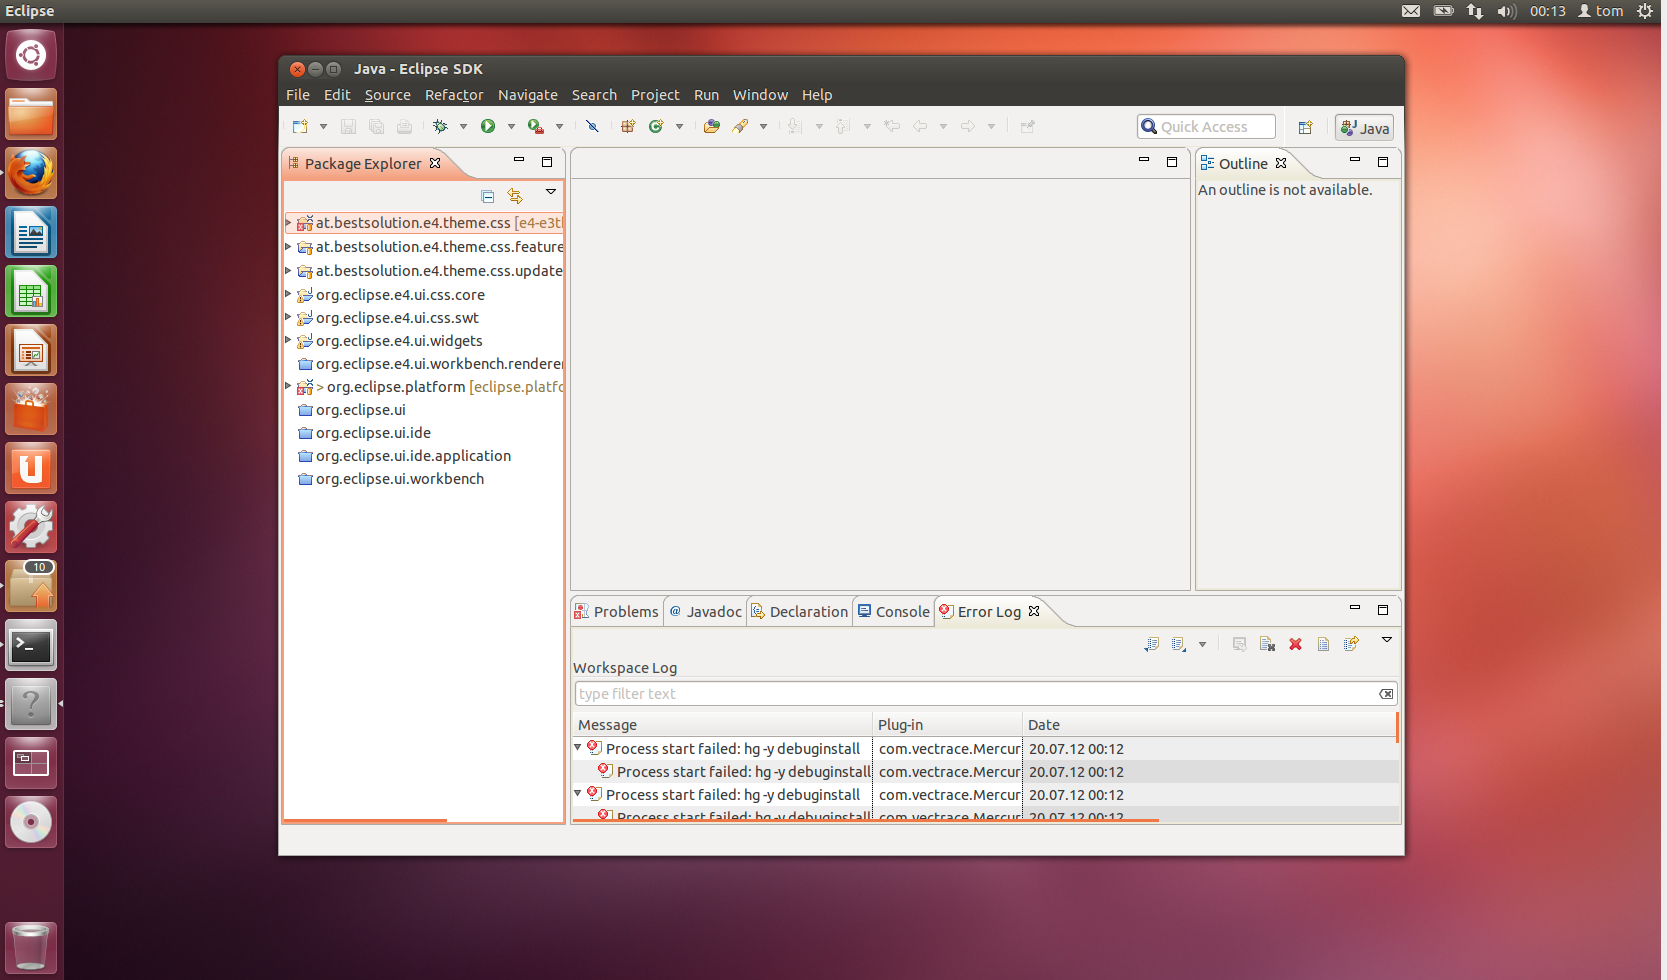
Task: Expand the org.eclipse.e4.ui.css.core project
Action: pos(288,294)
